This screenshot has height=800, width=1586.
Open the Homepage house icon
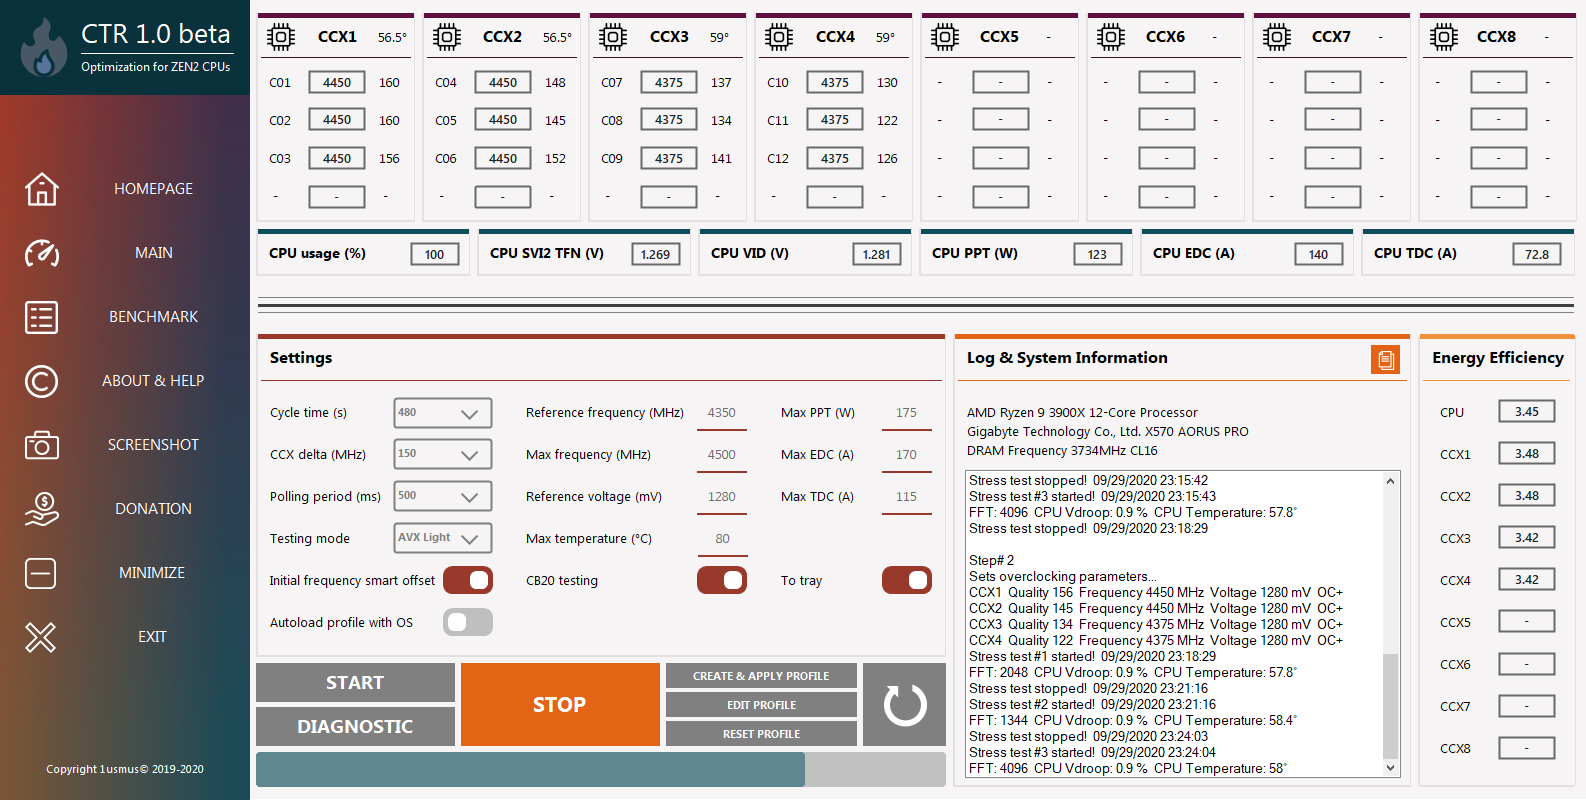42,189
